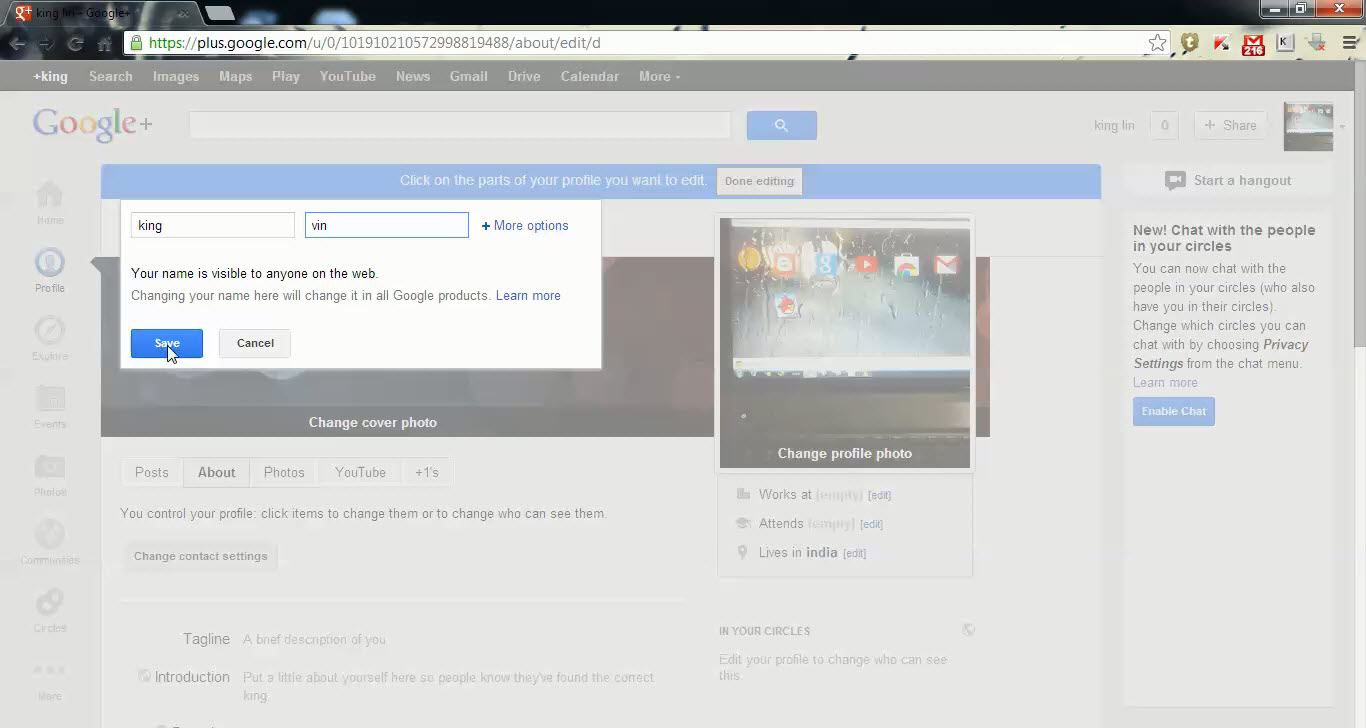
Task: Click the first name field containing king
Action: coord(213,225)
